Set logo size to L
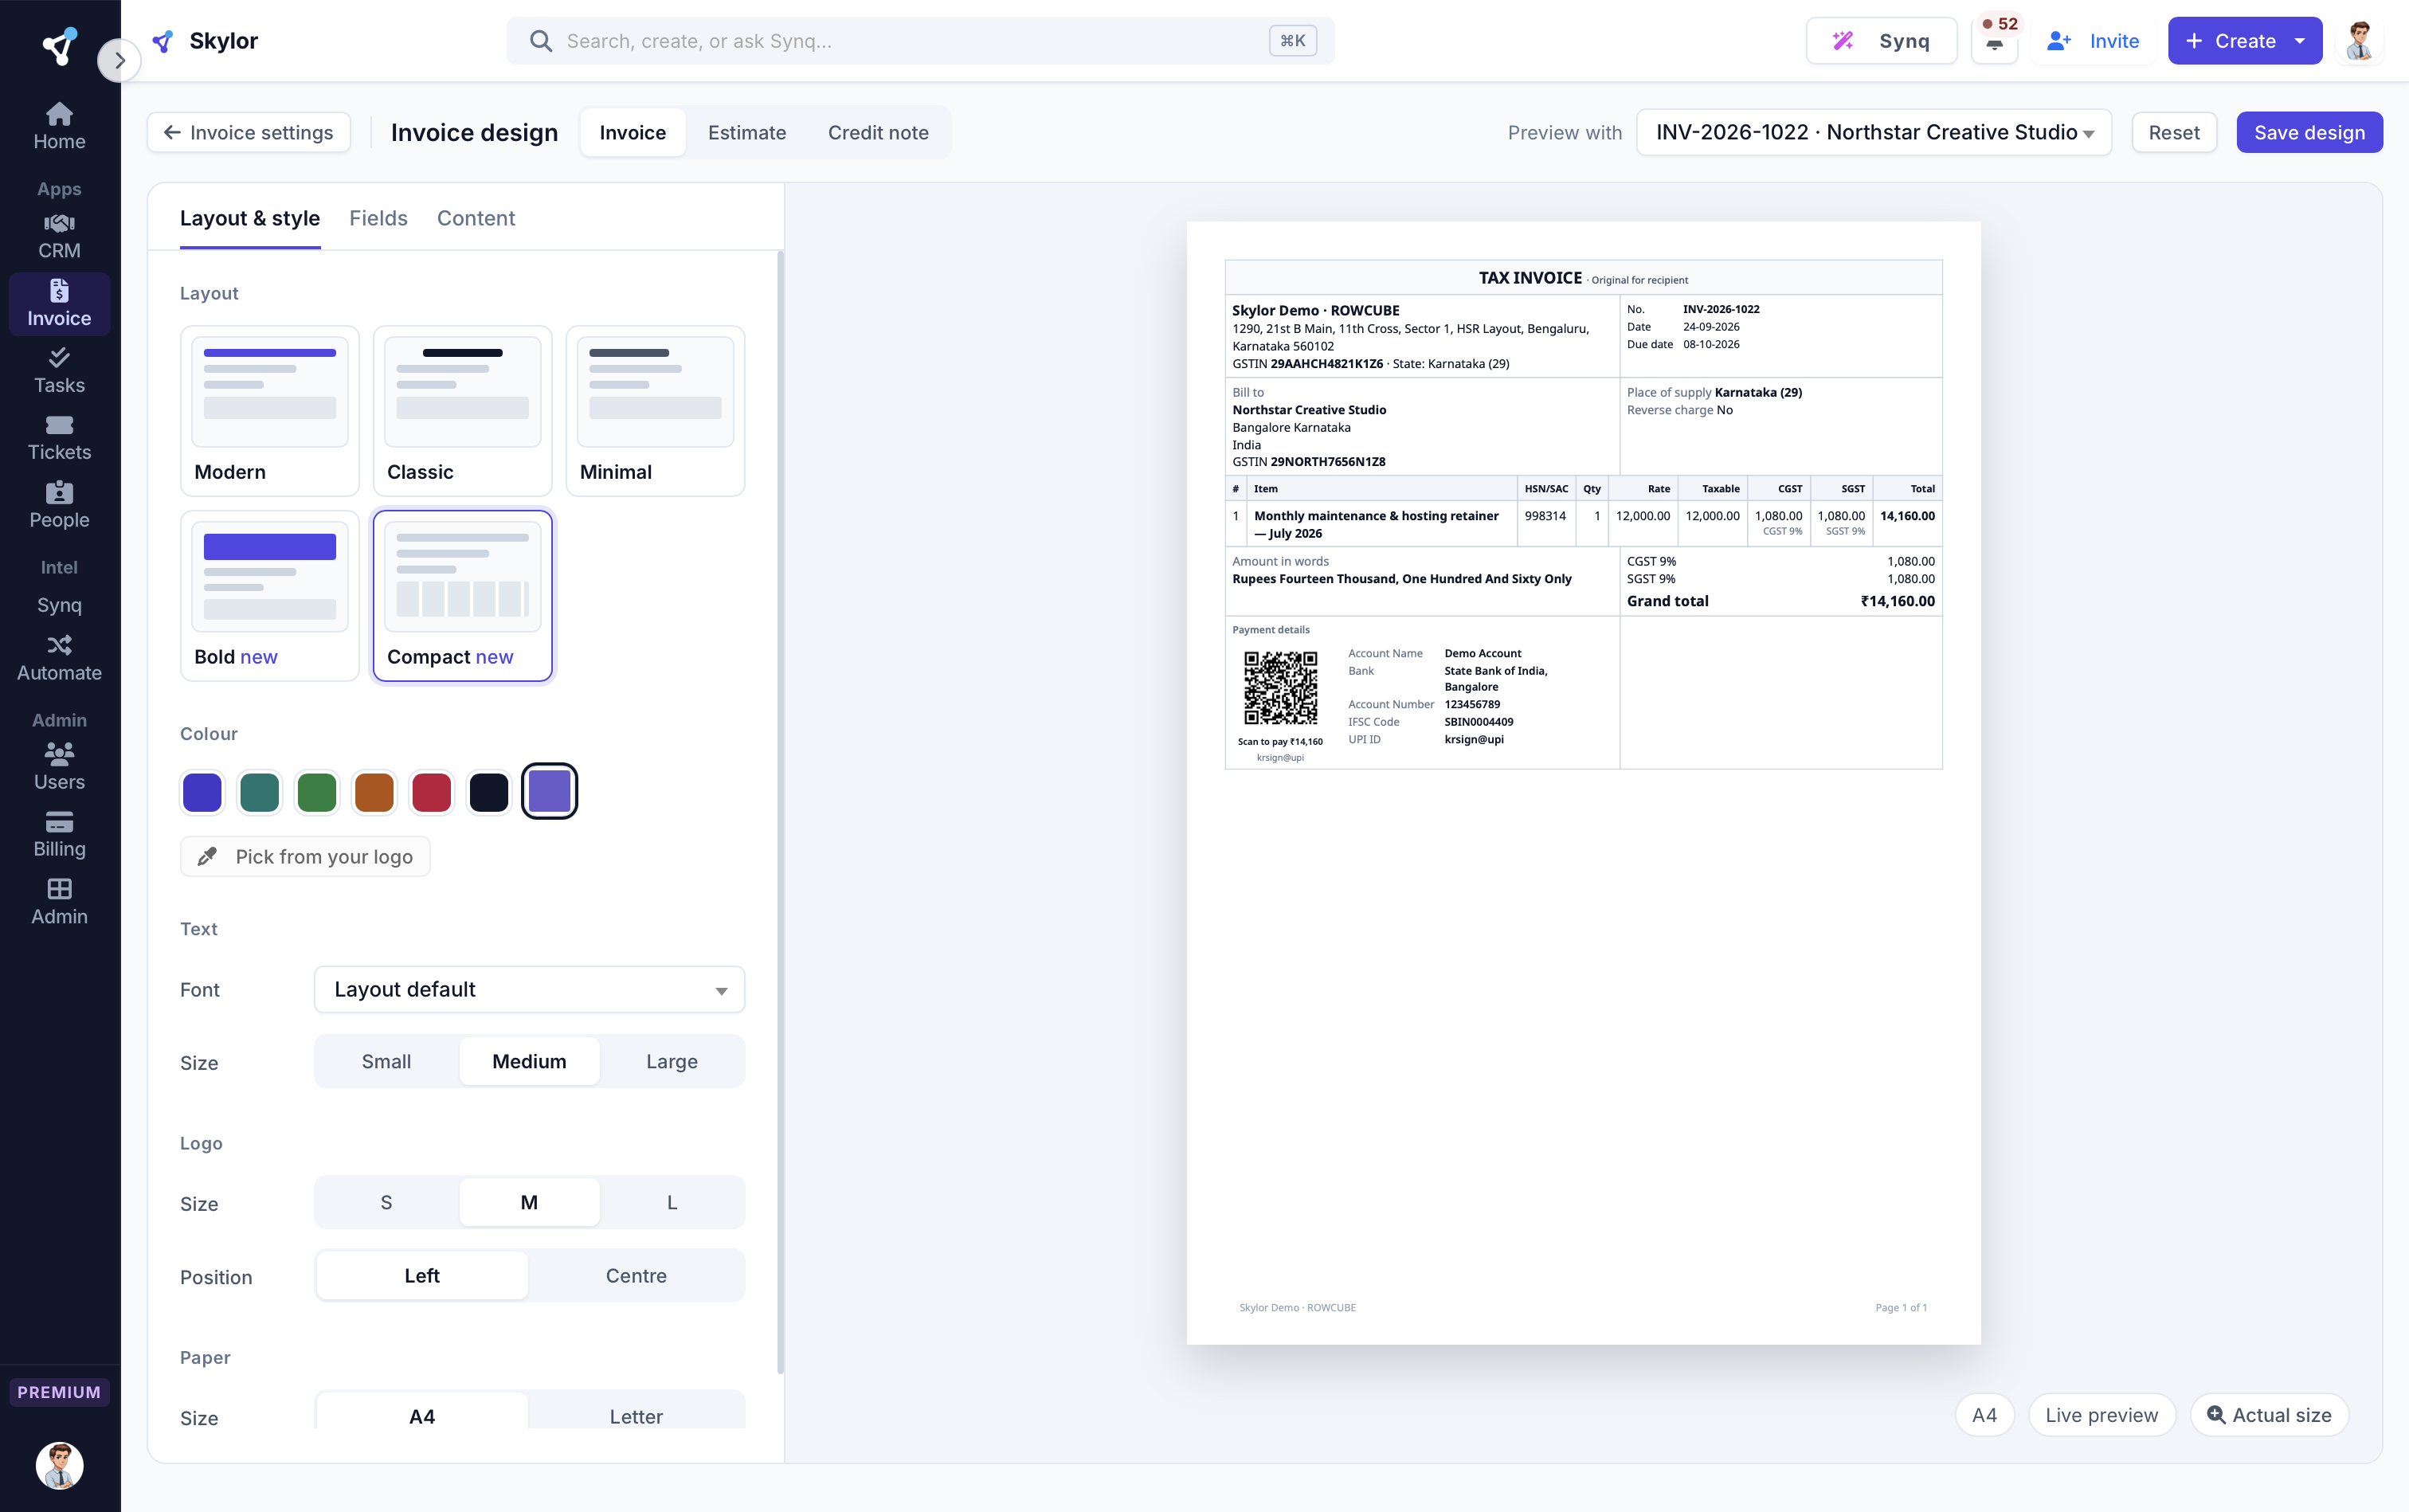Screen dimensions: 2409x1512 coord(672,1202)
